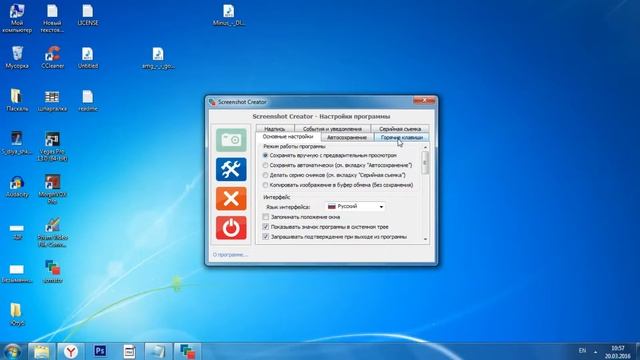Open the 'О программе...' link
The height and width of the screenshot is (360, 640).
[x=230, y=255]
